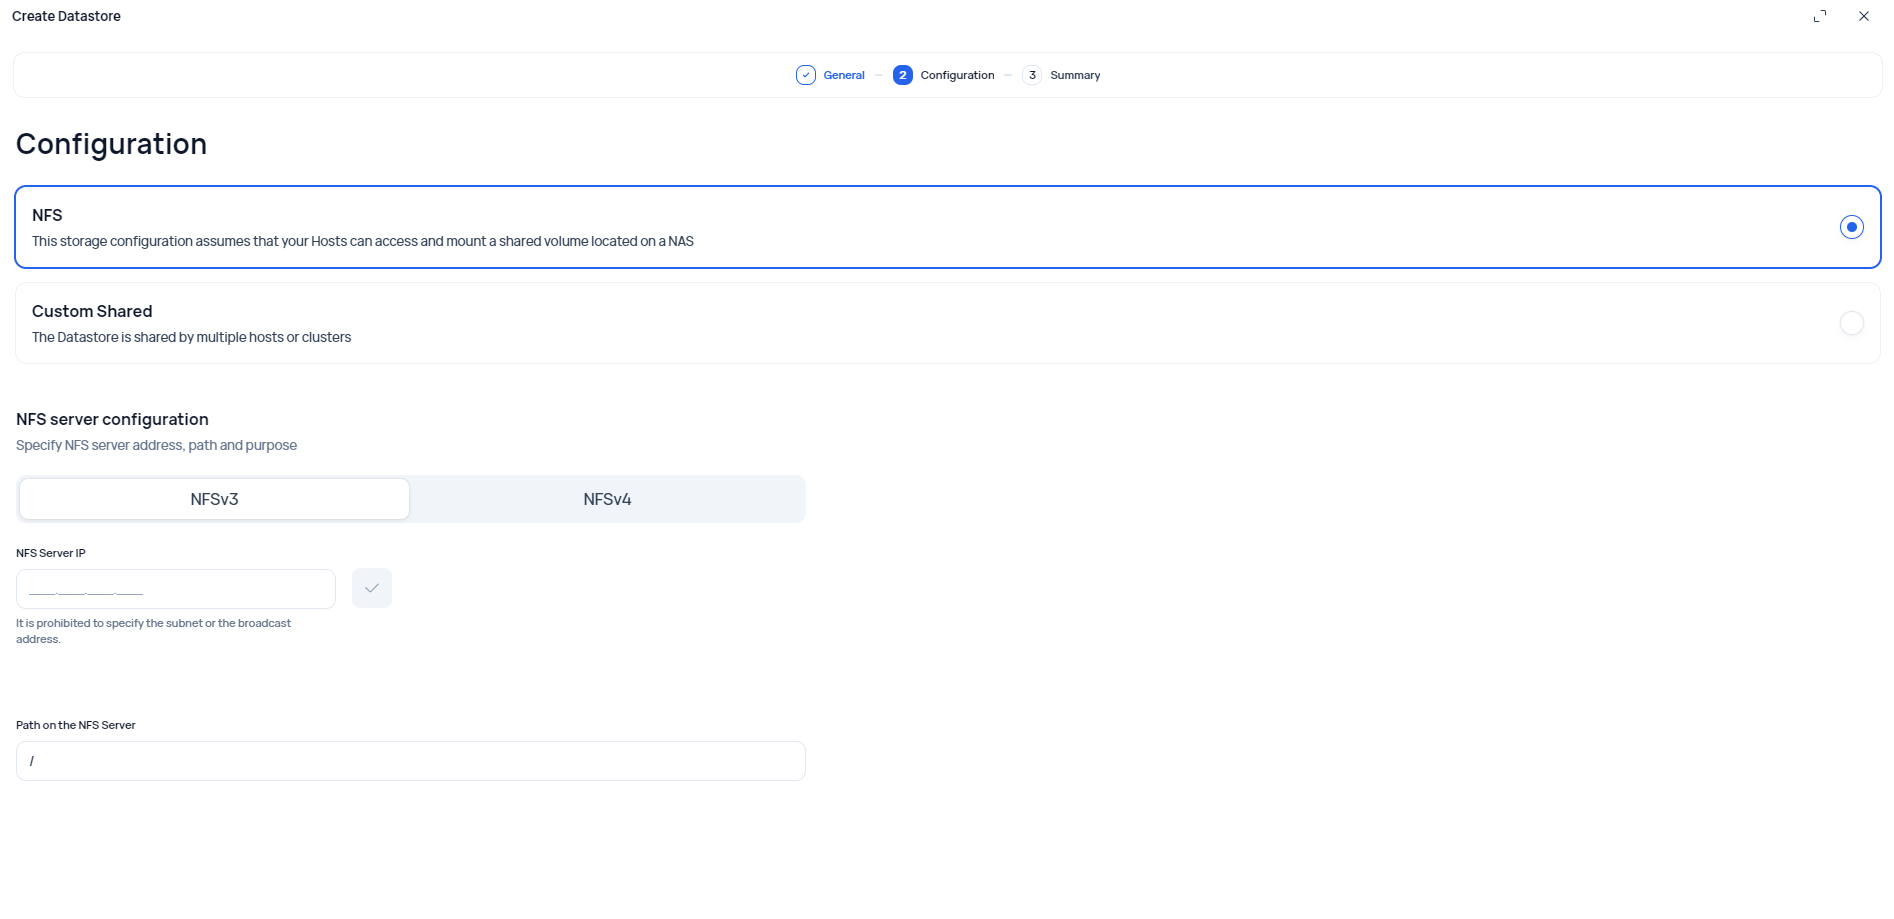
Task: Go back to the General step
Action: tap(844, 75)
